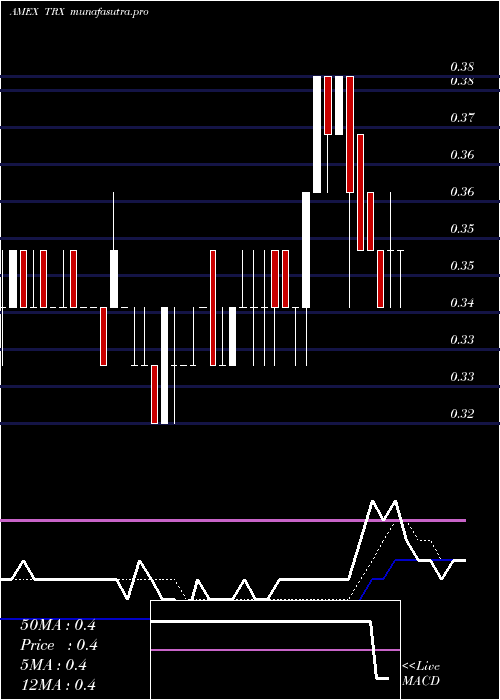This screenshot has height=700, width=500.
Task: Select the 0.32 price axis label
Action: coord(462,414)
